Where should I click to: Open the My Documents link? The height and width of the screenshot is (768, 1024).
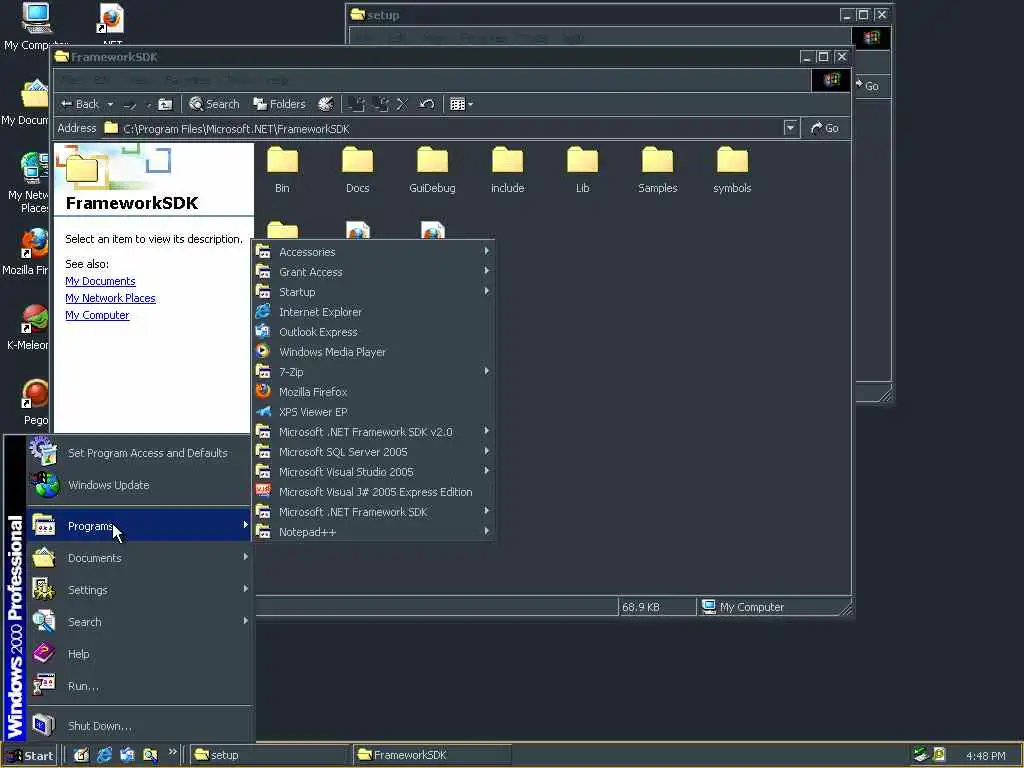101,281
